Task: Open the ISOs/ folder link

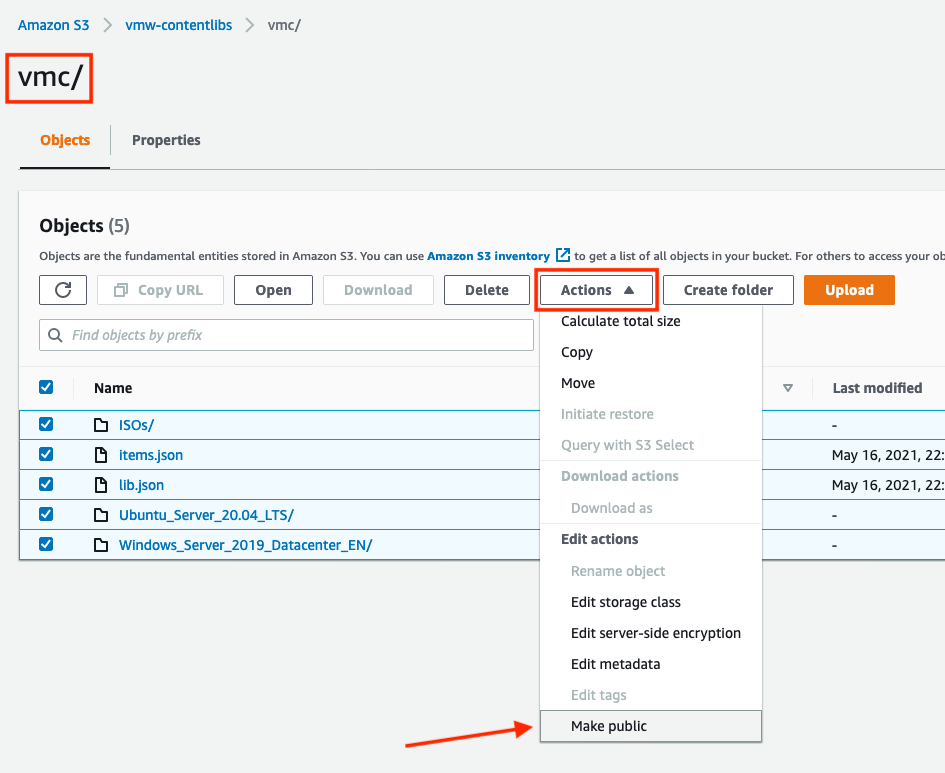Action: (136, 425)
